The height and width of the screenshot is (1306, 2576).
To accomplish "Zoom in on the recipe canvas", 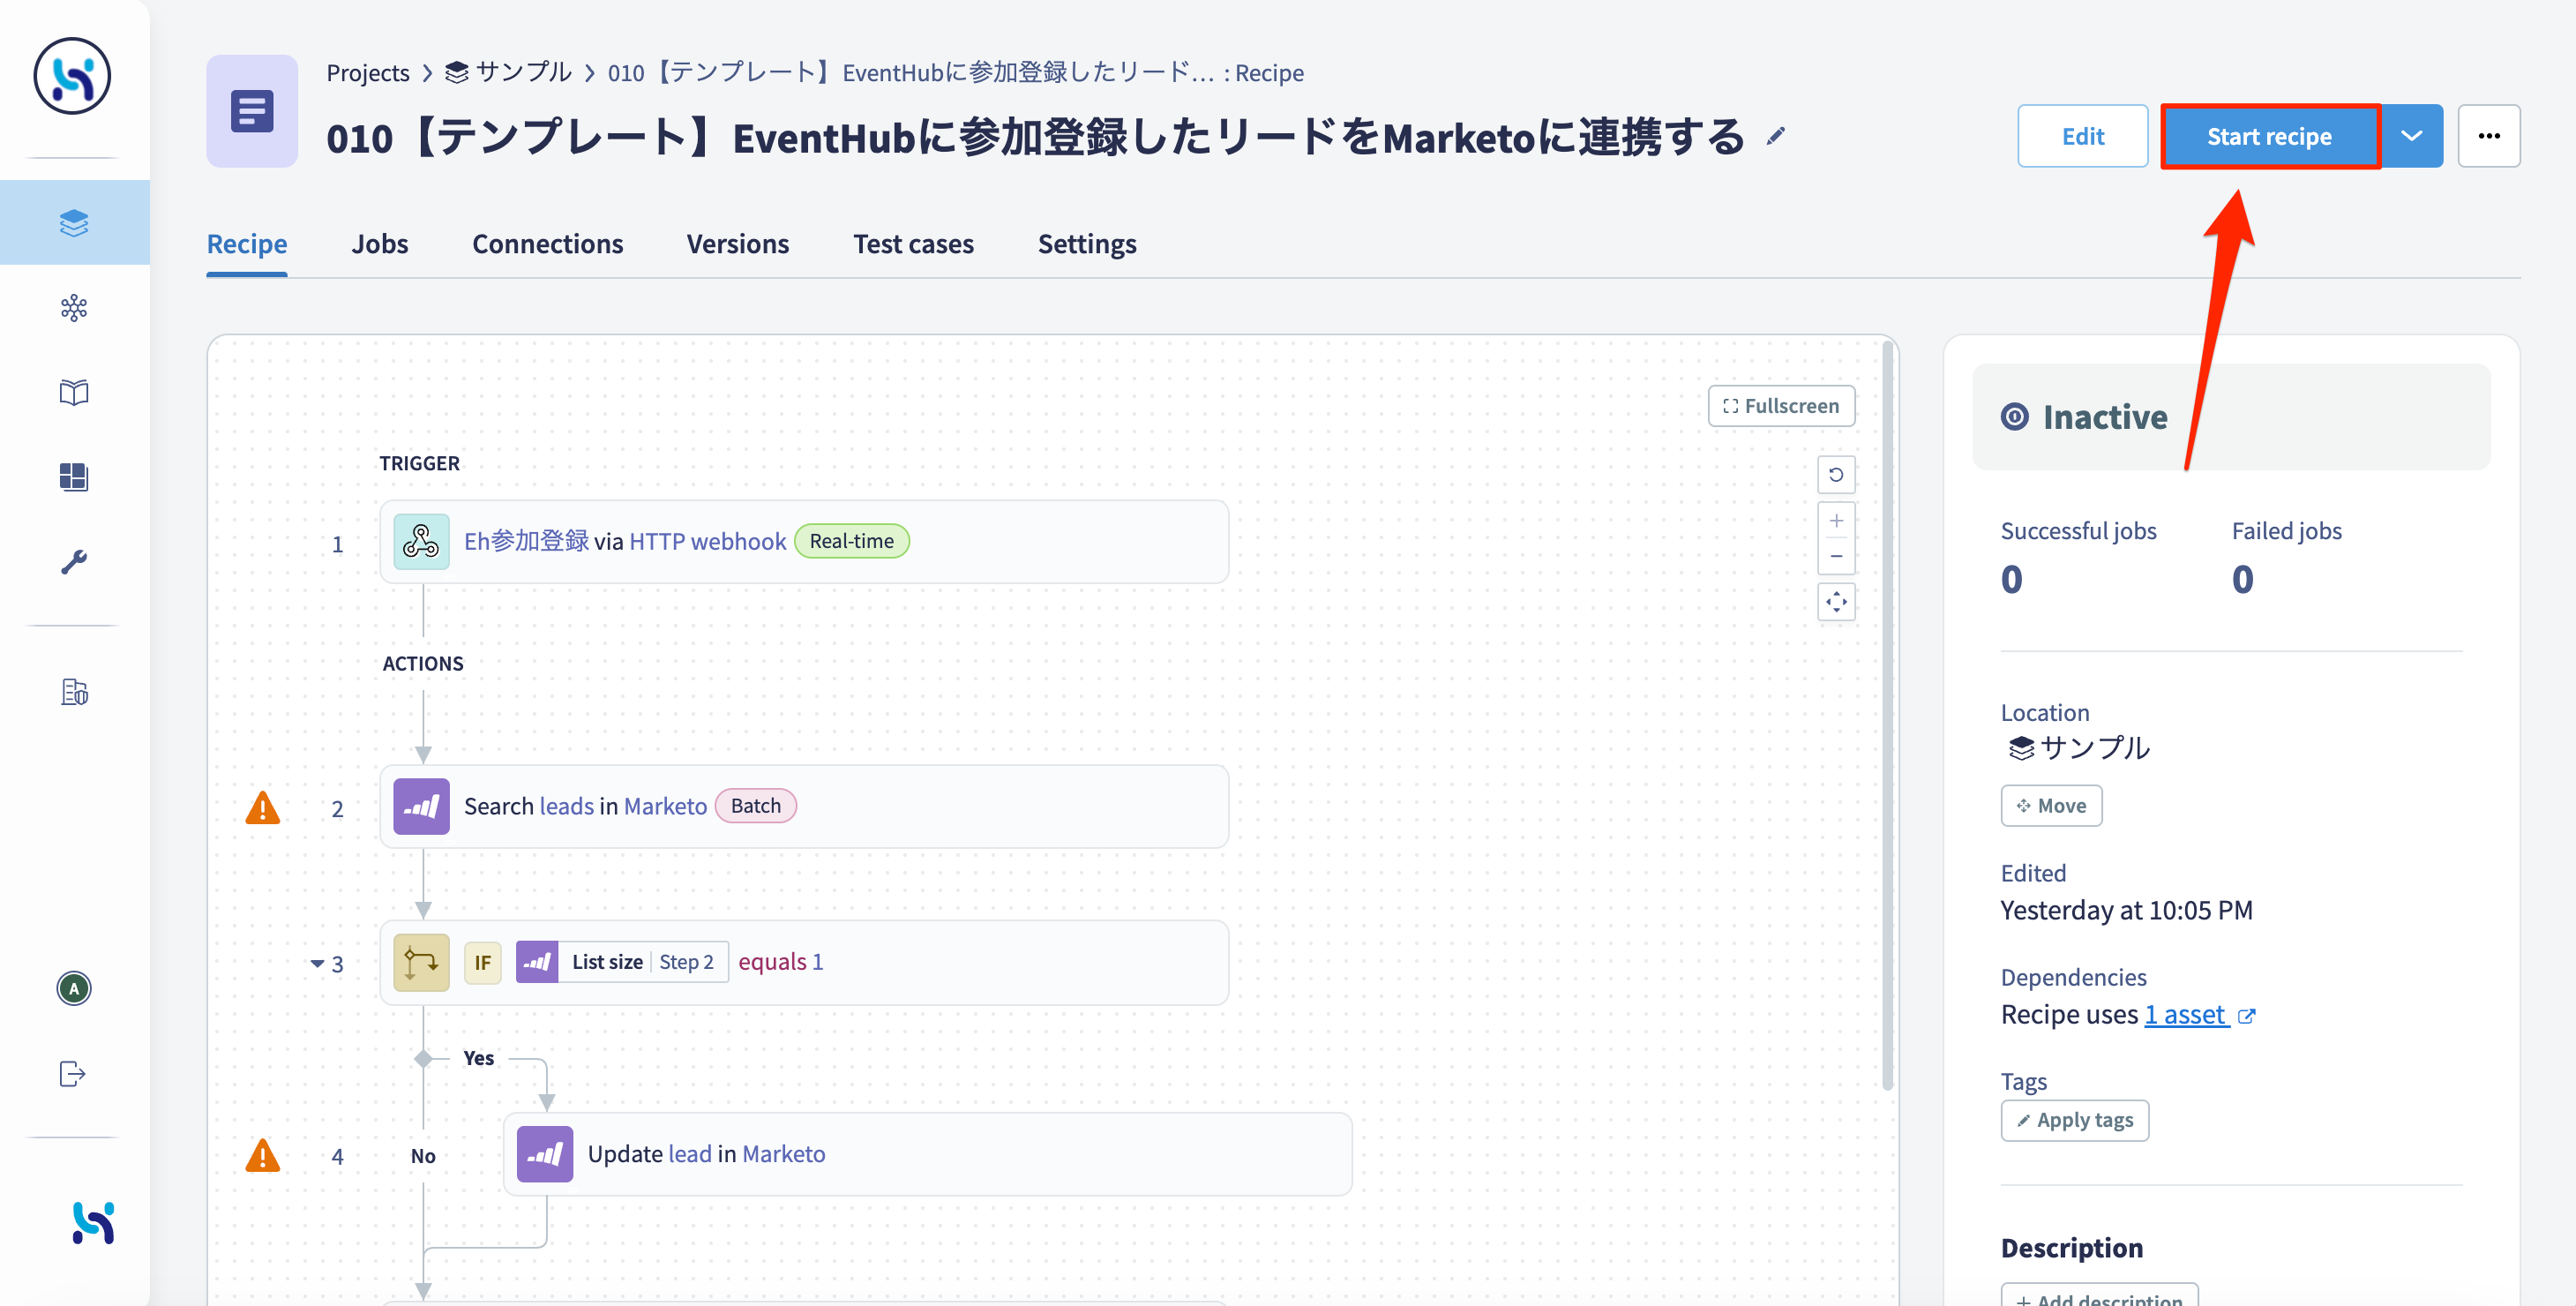I will (1836, 520).
